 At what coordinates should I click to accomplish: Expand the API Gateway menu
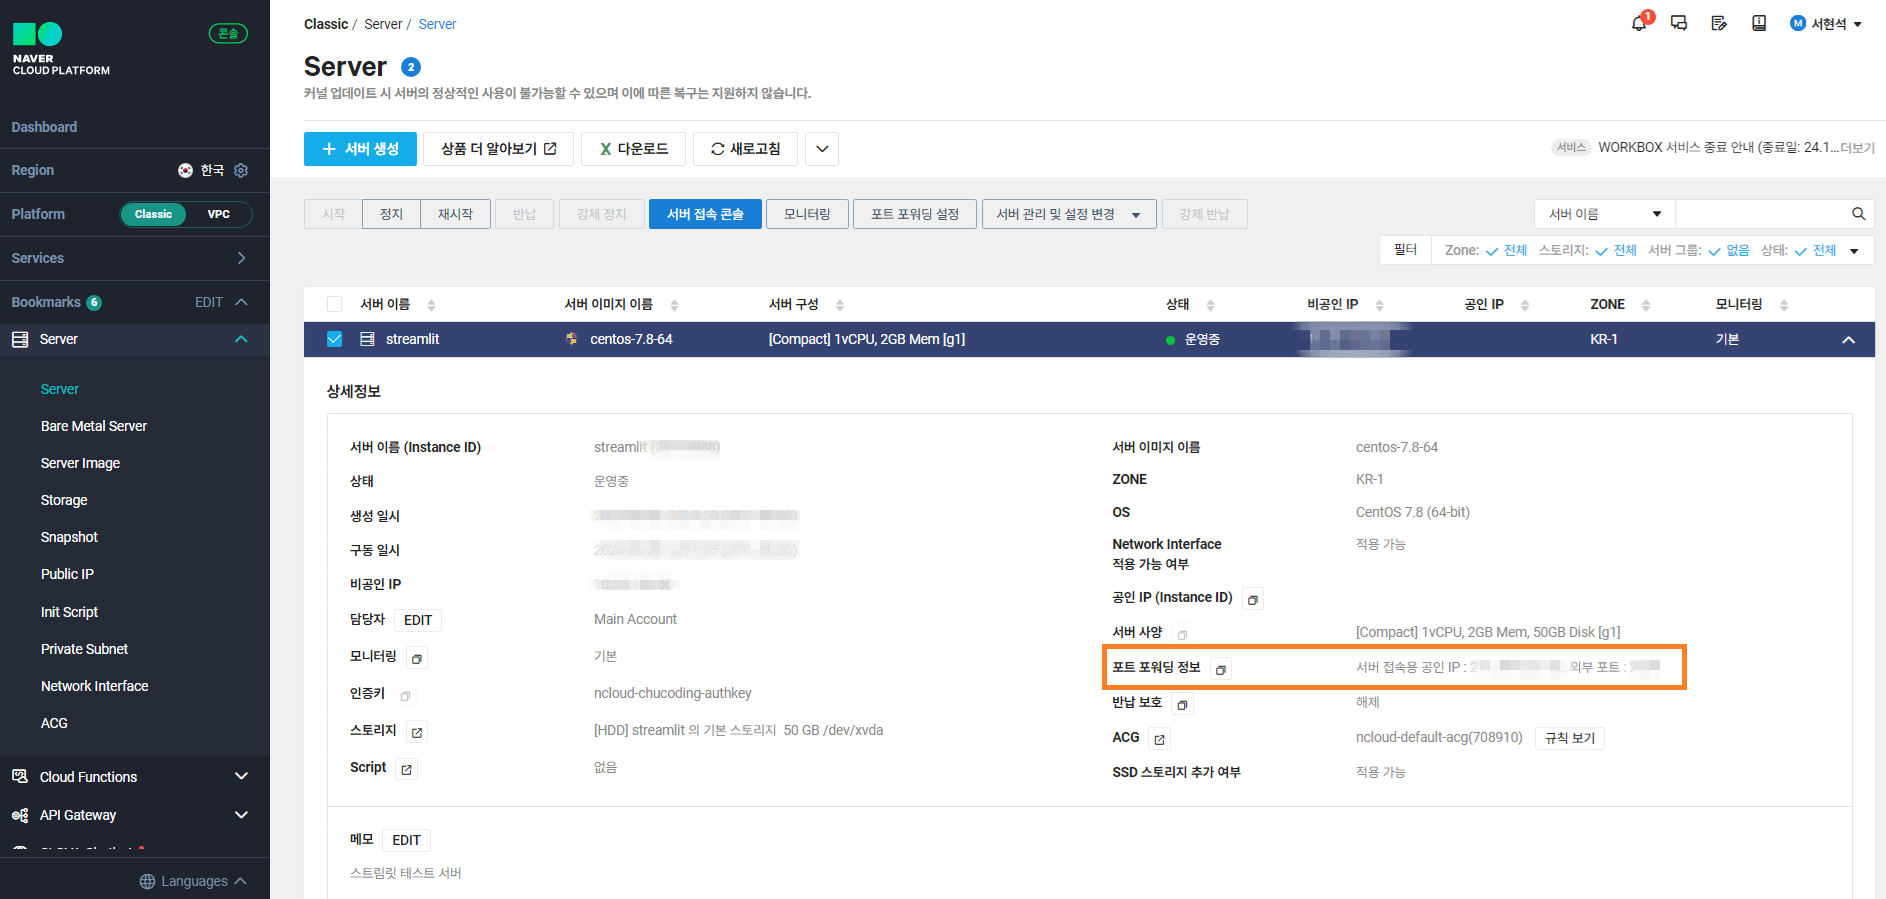(241, 815)
